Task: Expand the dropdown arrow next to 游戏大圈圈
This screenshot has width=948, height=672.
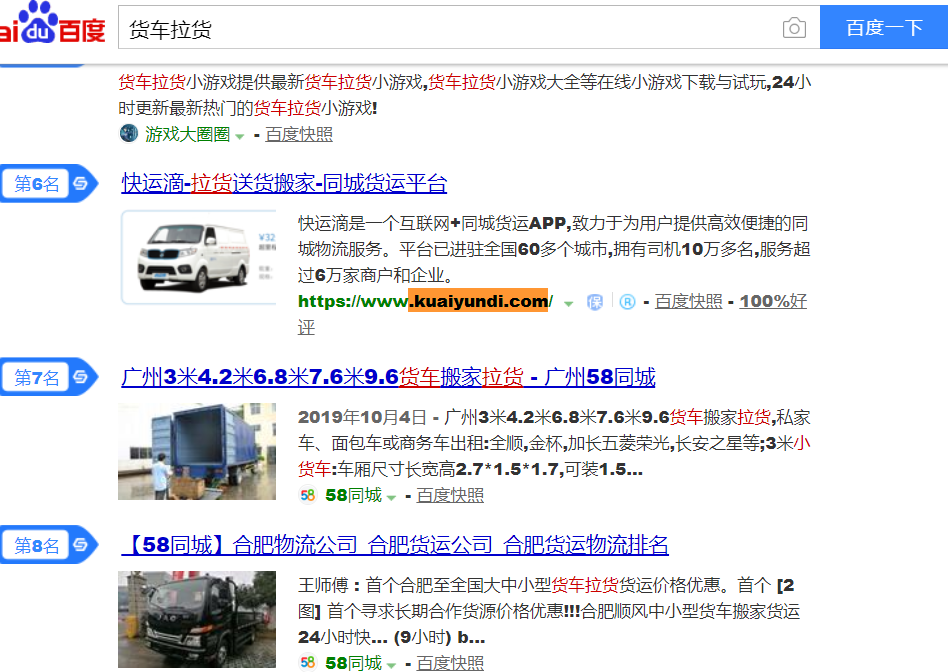Action: (239, 137)
